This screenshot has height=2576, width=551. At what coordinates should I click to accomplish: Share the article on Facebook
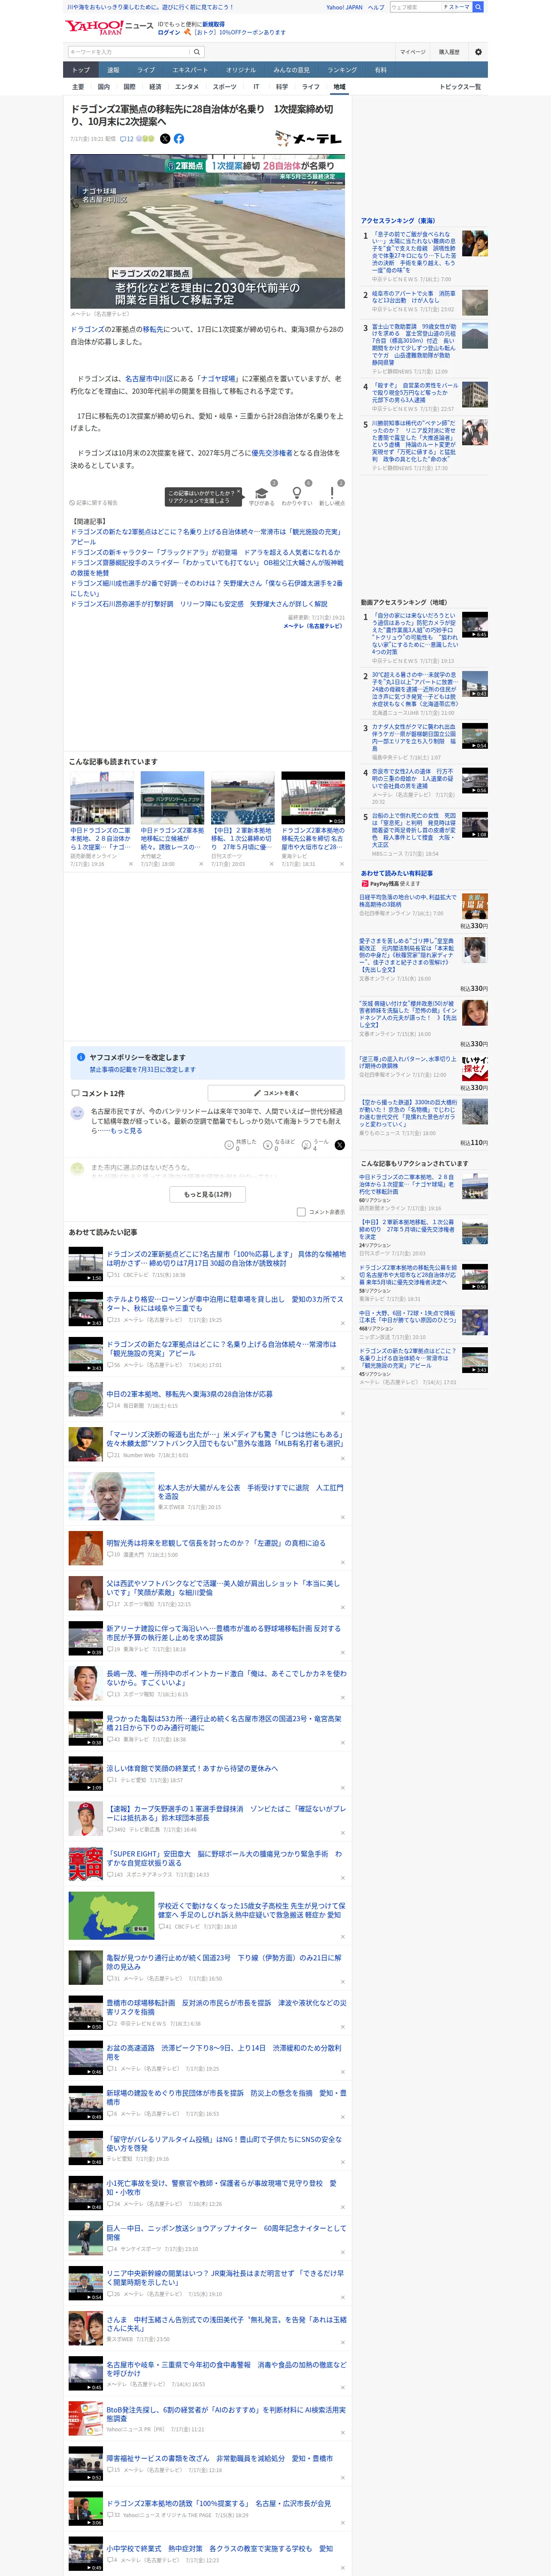point(179,139)
